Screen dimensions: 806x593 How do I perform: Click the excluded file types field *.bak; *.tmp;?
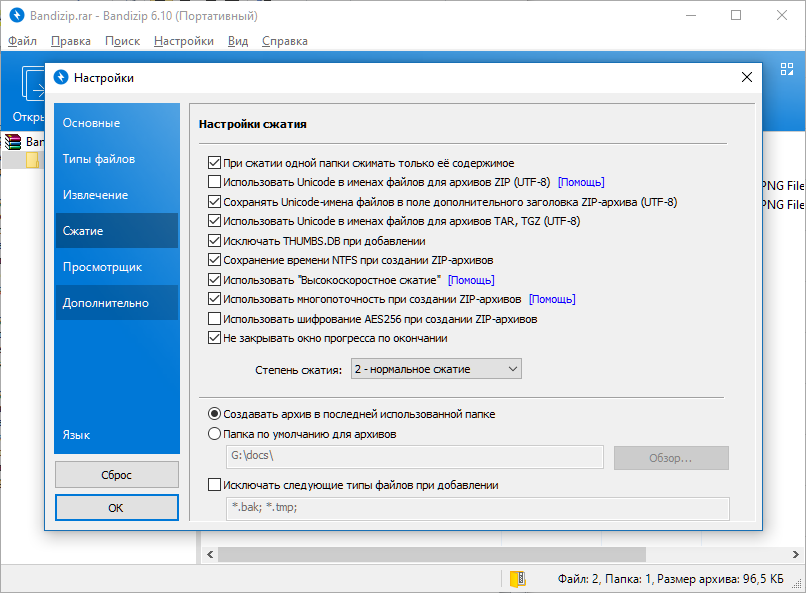tap(478, 508)
